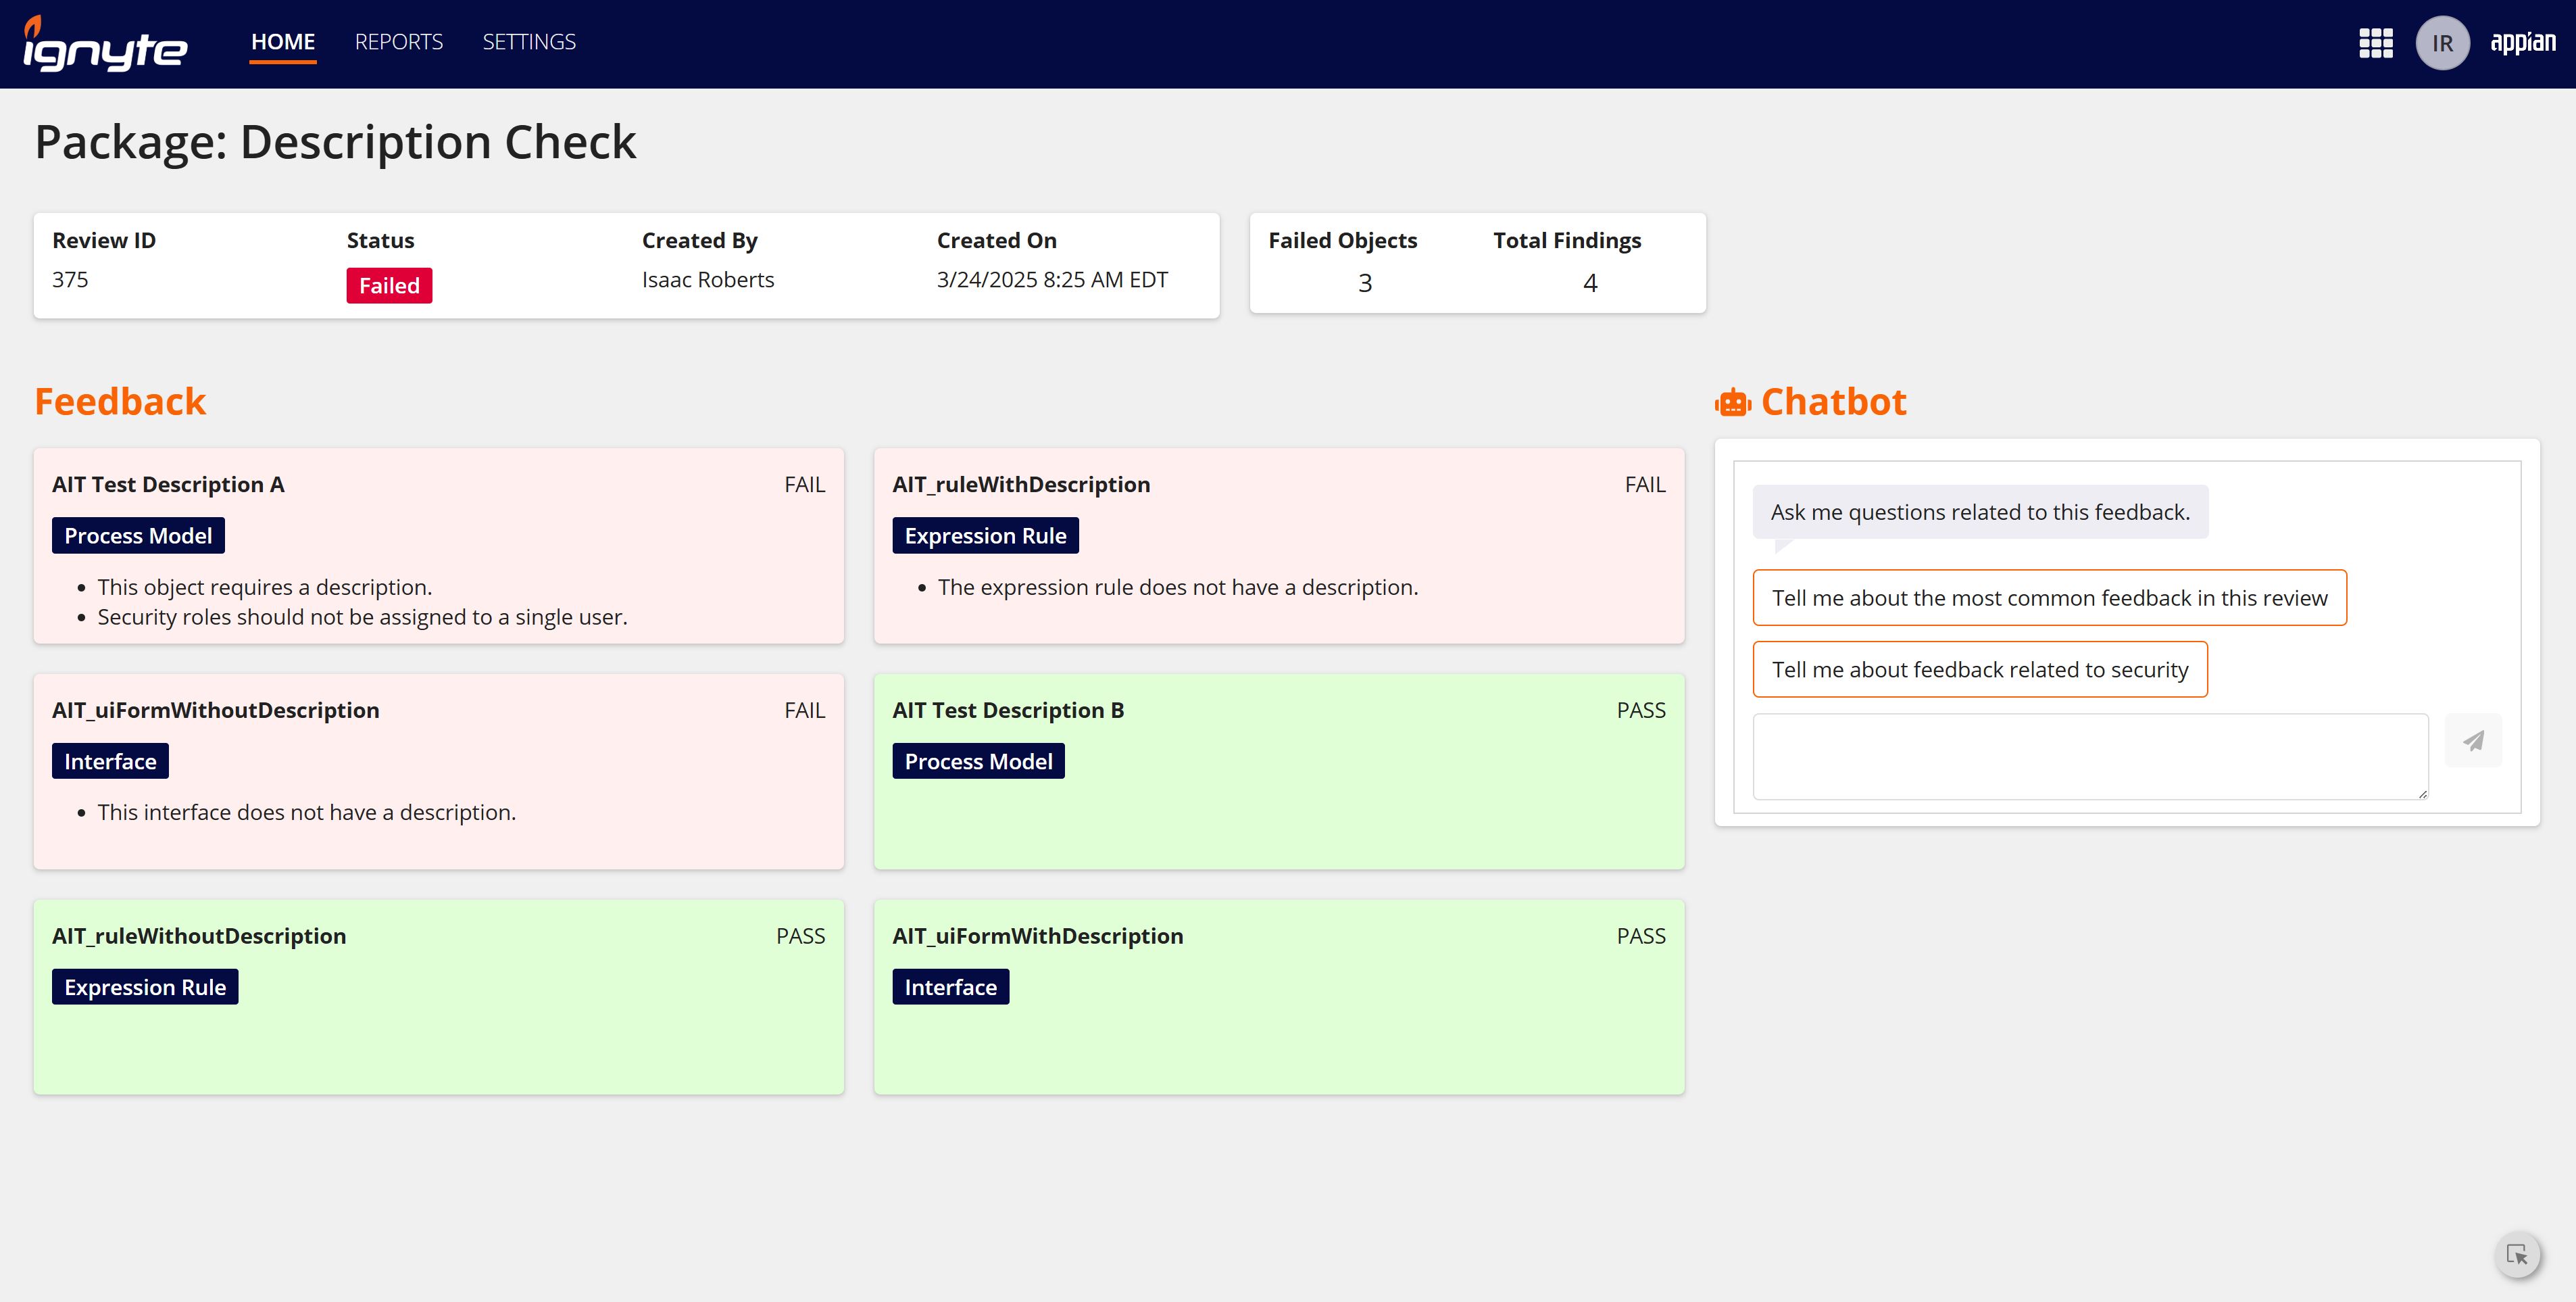
Task: Click the security roles single user finding
Action: tap(362, 617)
